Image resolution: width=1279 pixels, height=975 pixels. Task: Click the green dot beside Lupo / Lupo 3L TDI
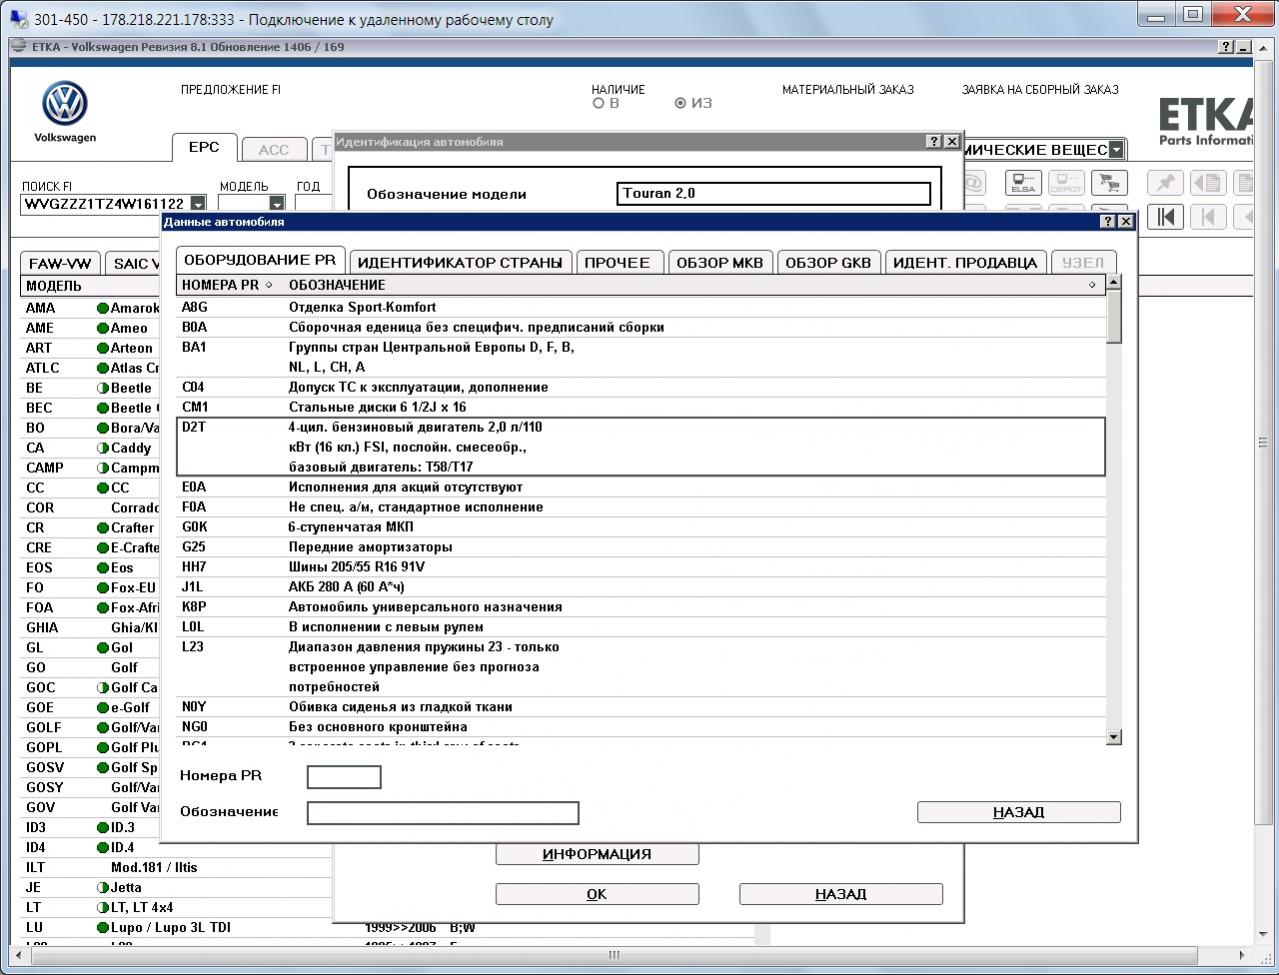pyautogui.click(x=102, y=928)
